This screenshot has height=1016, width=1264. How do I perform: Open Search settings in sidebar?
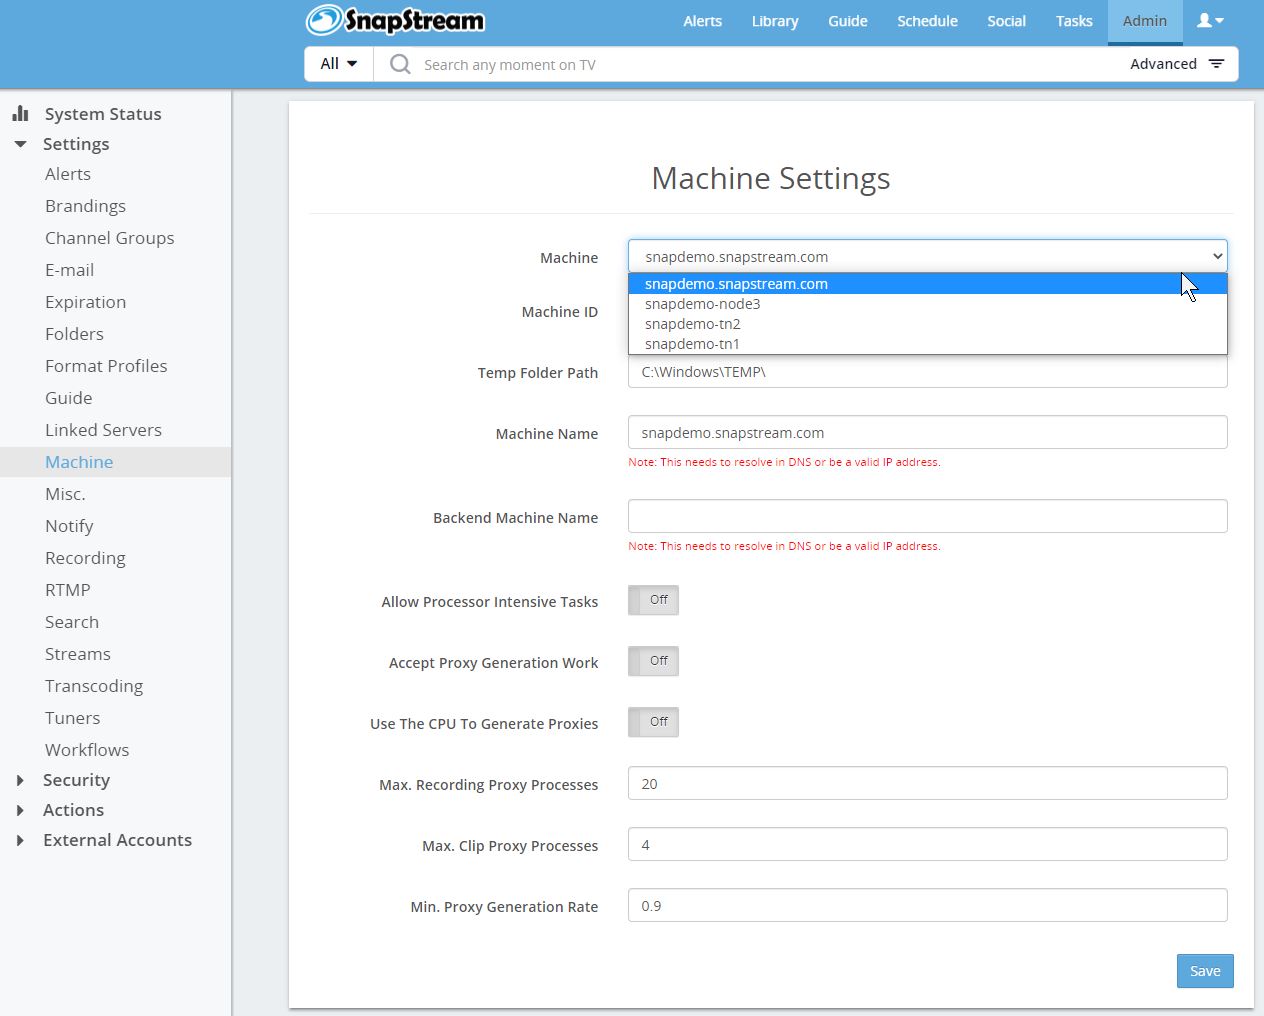[x=72, y=622]
